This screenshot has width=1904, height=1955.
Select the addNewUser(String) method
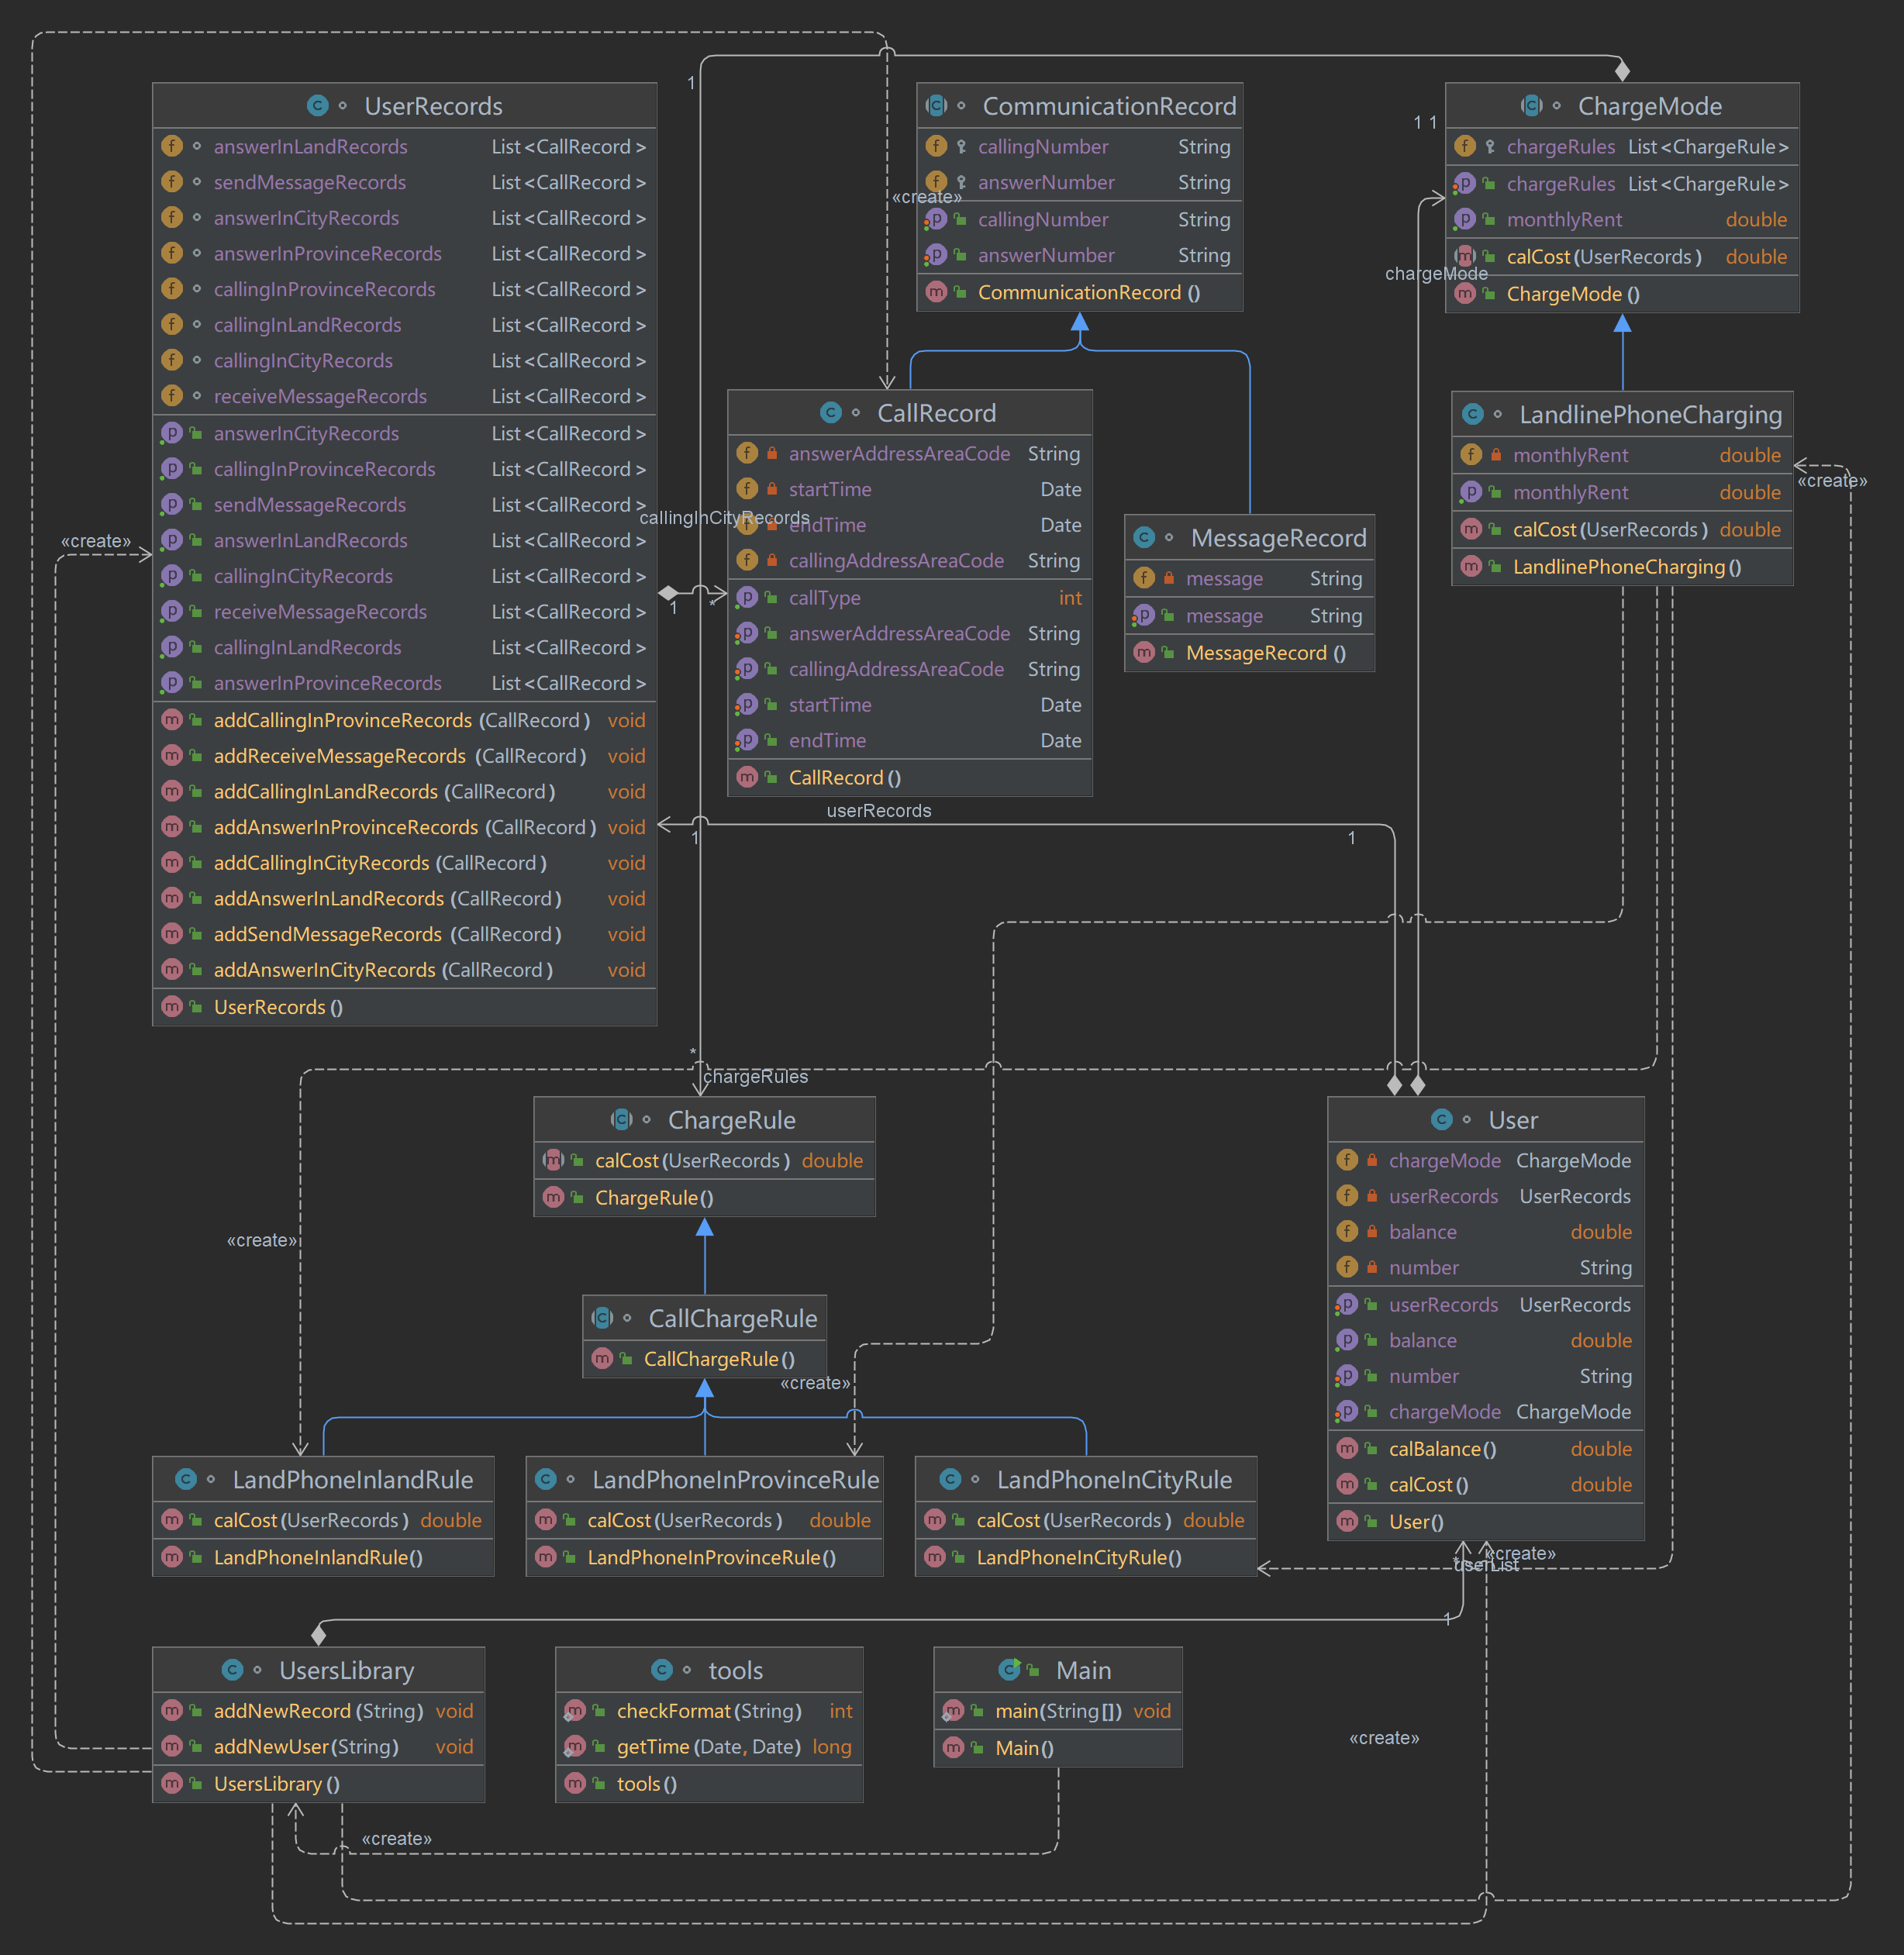pyautogui.click(x=306, y=1747)
